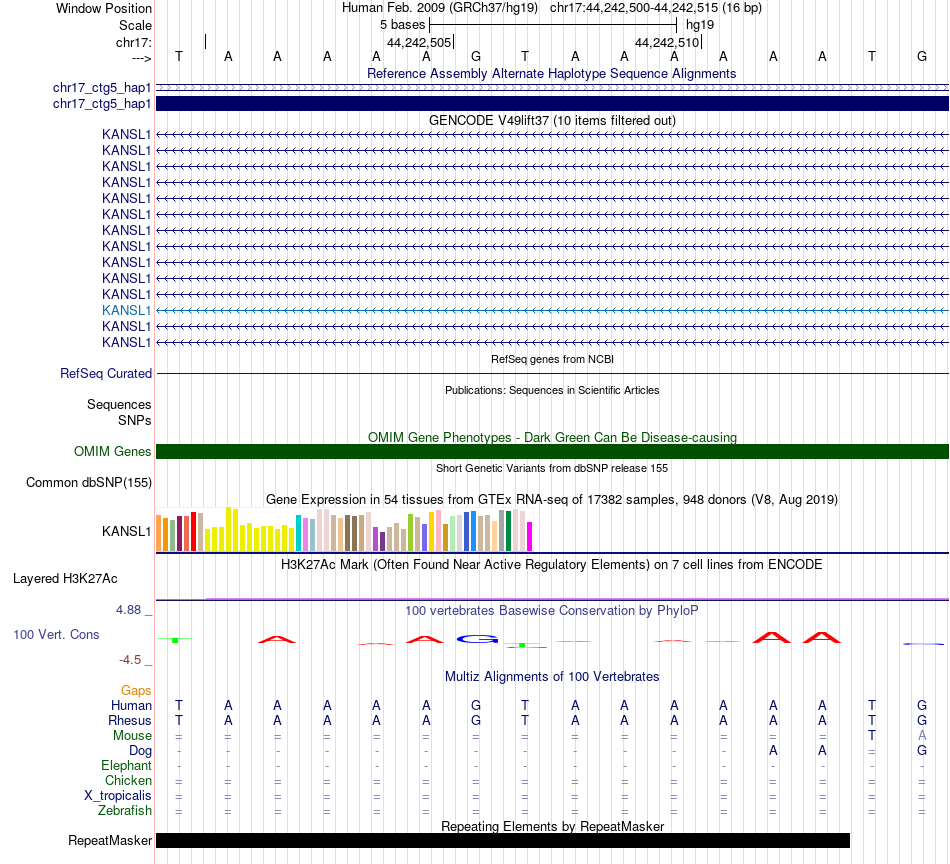Open 100 vertebrates Basewise Conservation by PhyloP title
950x864 pixels.
552,610
